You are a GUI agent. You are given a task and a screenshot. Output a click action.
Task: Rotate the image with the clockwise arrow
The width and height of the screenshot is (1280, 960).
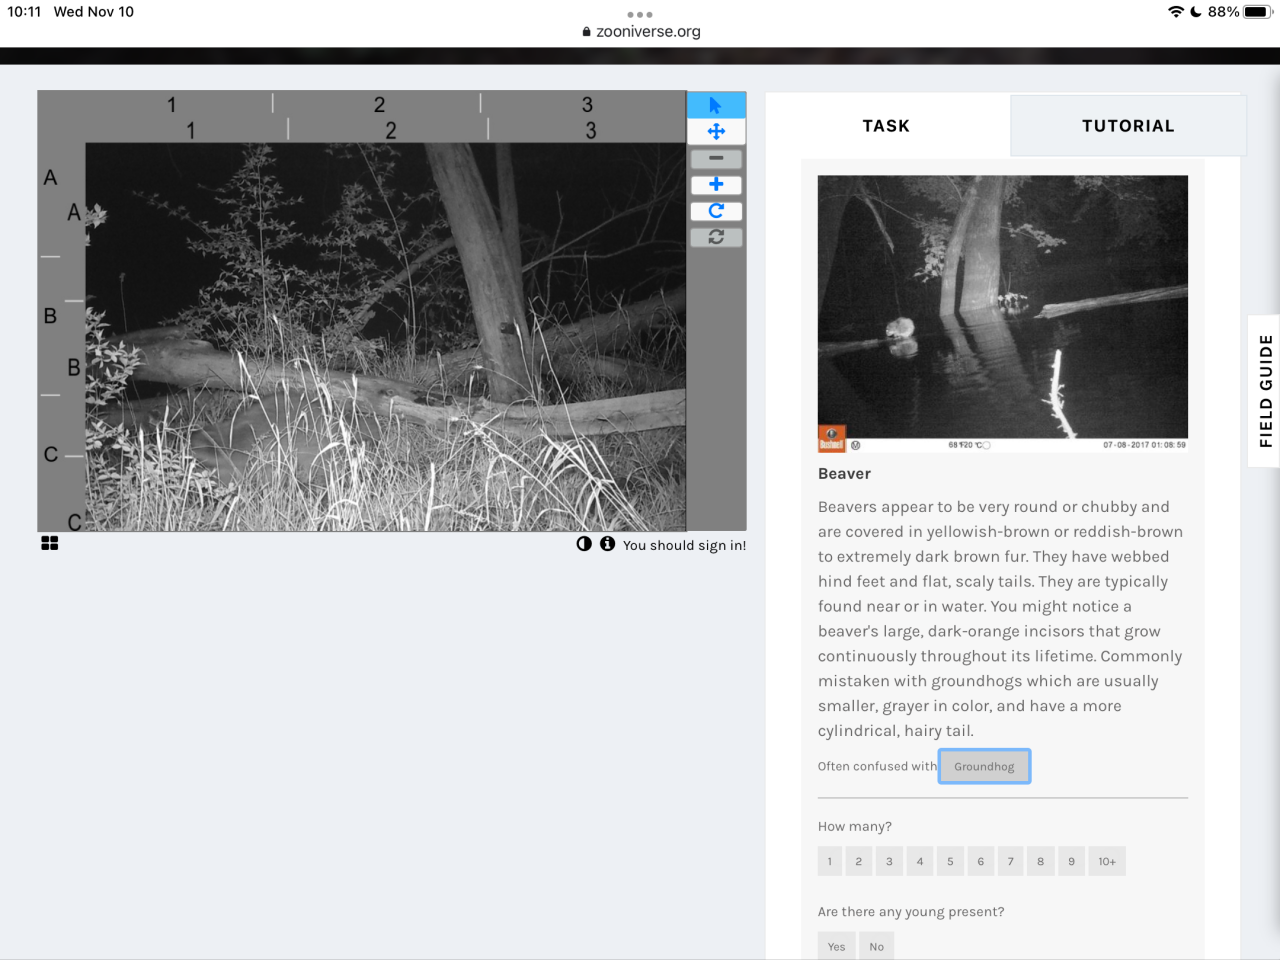click(716, 210)
